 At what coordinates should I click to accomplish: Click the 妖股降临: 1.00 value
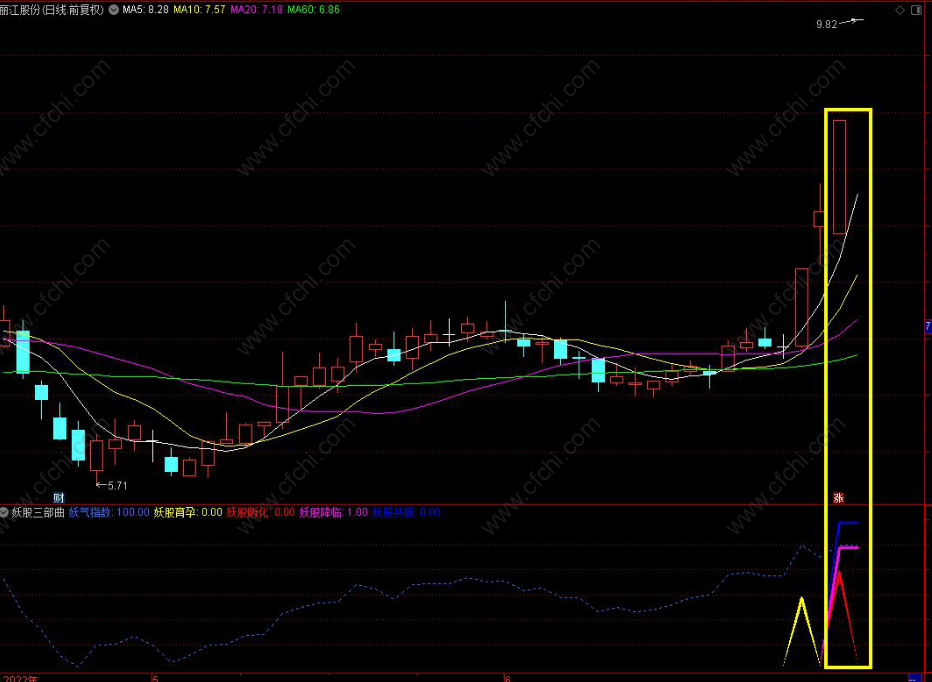pyautogui.click(x=333, y=513)
